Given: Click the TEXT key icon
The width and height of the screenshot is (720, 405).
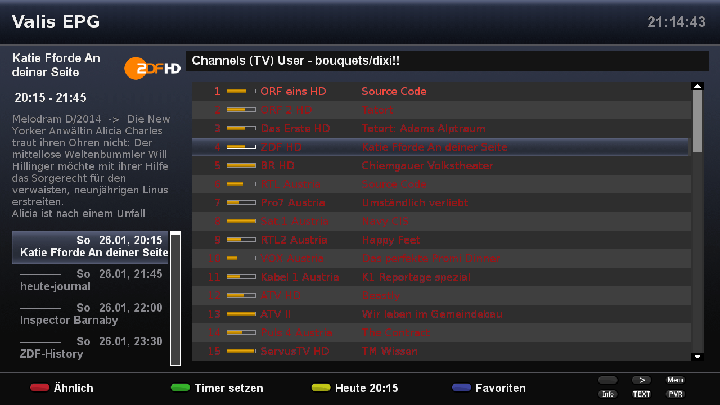Looking at the screenshot, I should [x=641, y=394].
